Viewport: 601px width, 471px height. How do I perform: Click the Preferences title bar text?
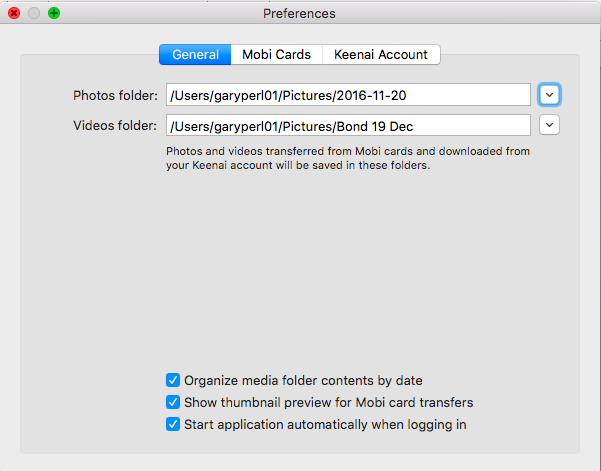coord(299,14)
